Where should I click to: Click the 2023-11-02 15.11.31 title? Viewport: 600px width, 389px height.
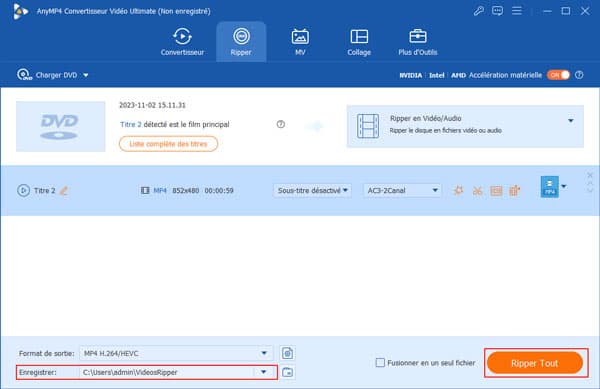tap(152, 105)
